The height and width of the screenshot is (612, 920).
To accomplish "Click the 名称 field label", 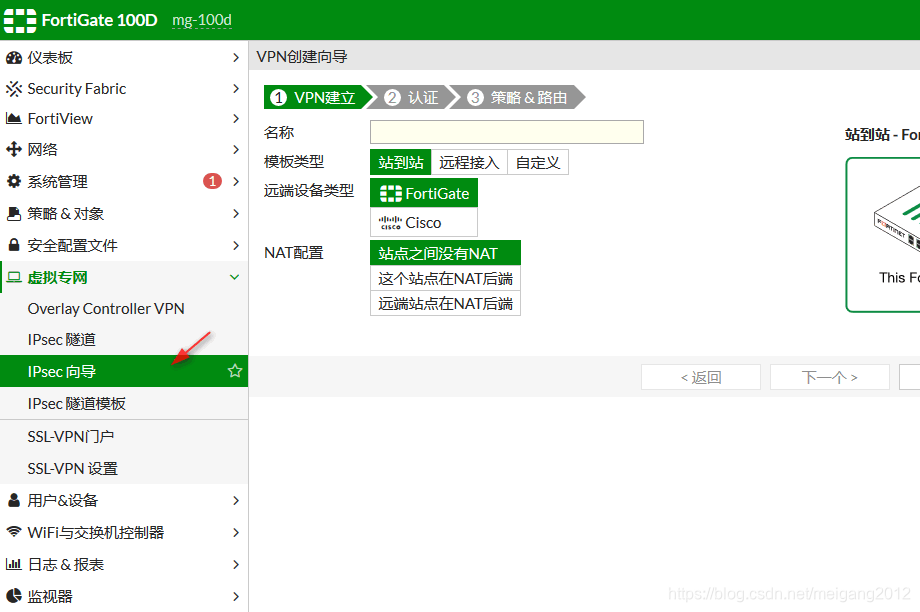I will tap(279, 133).
